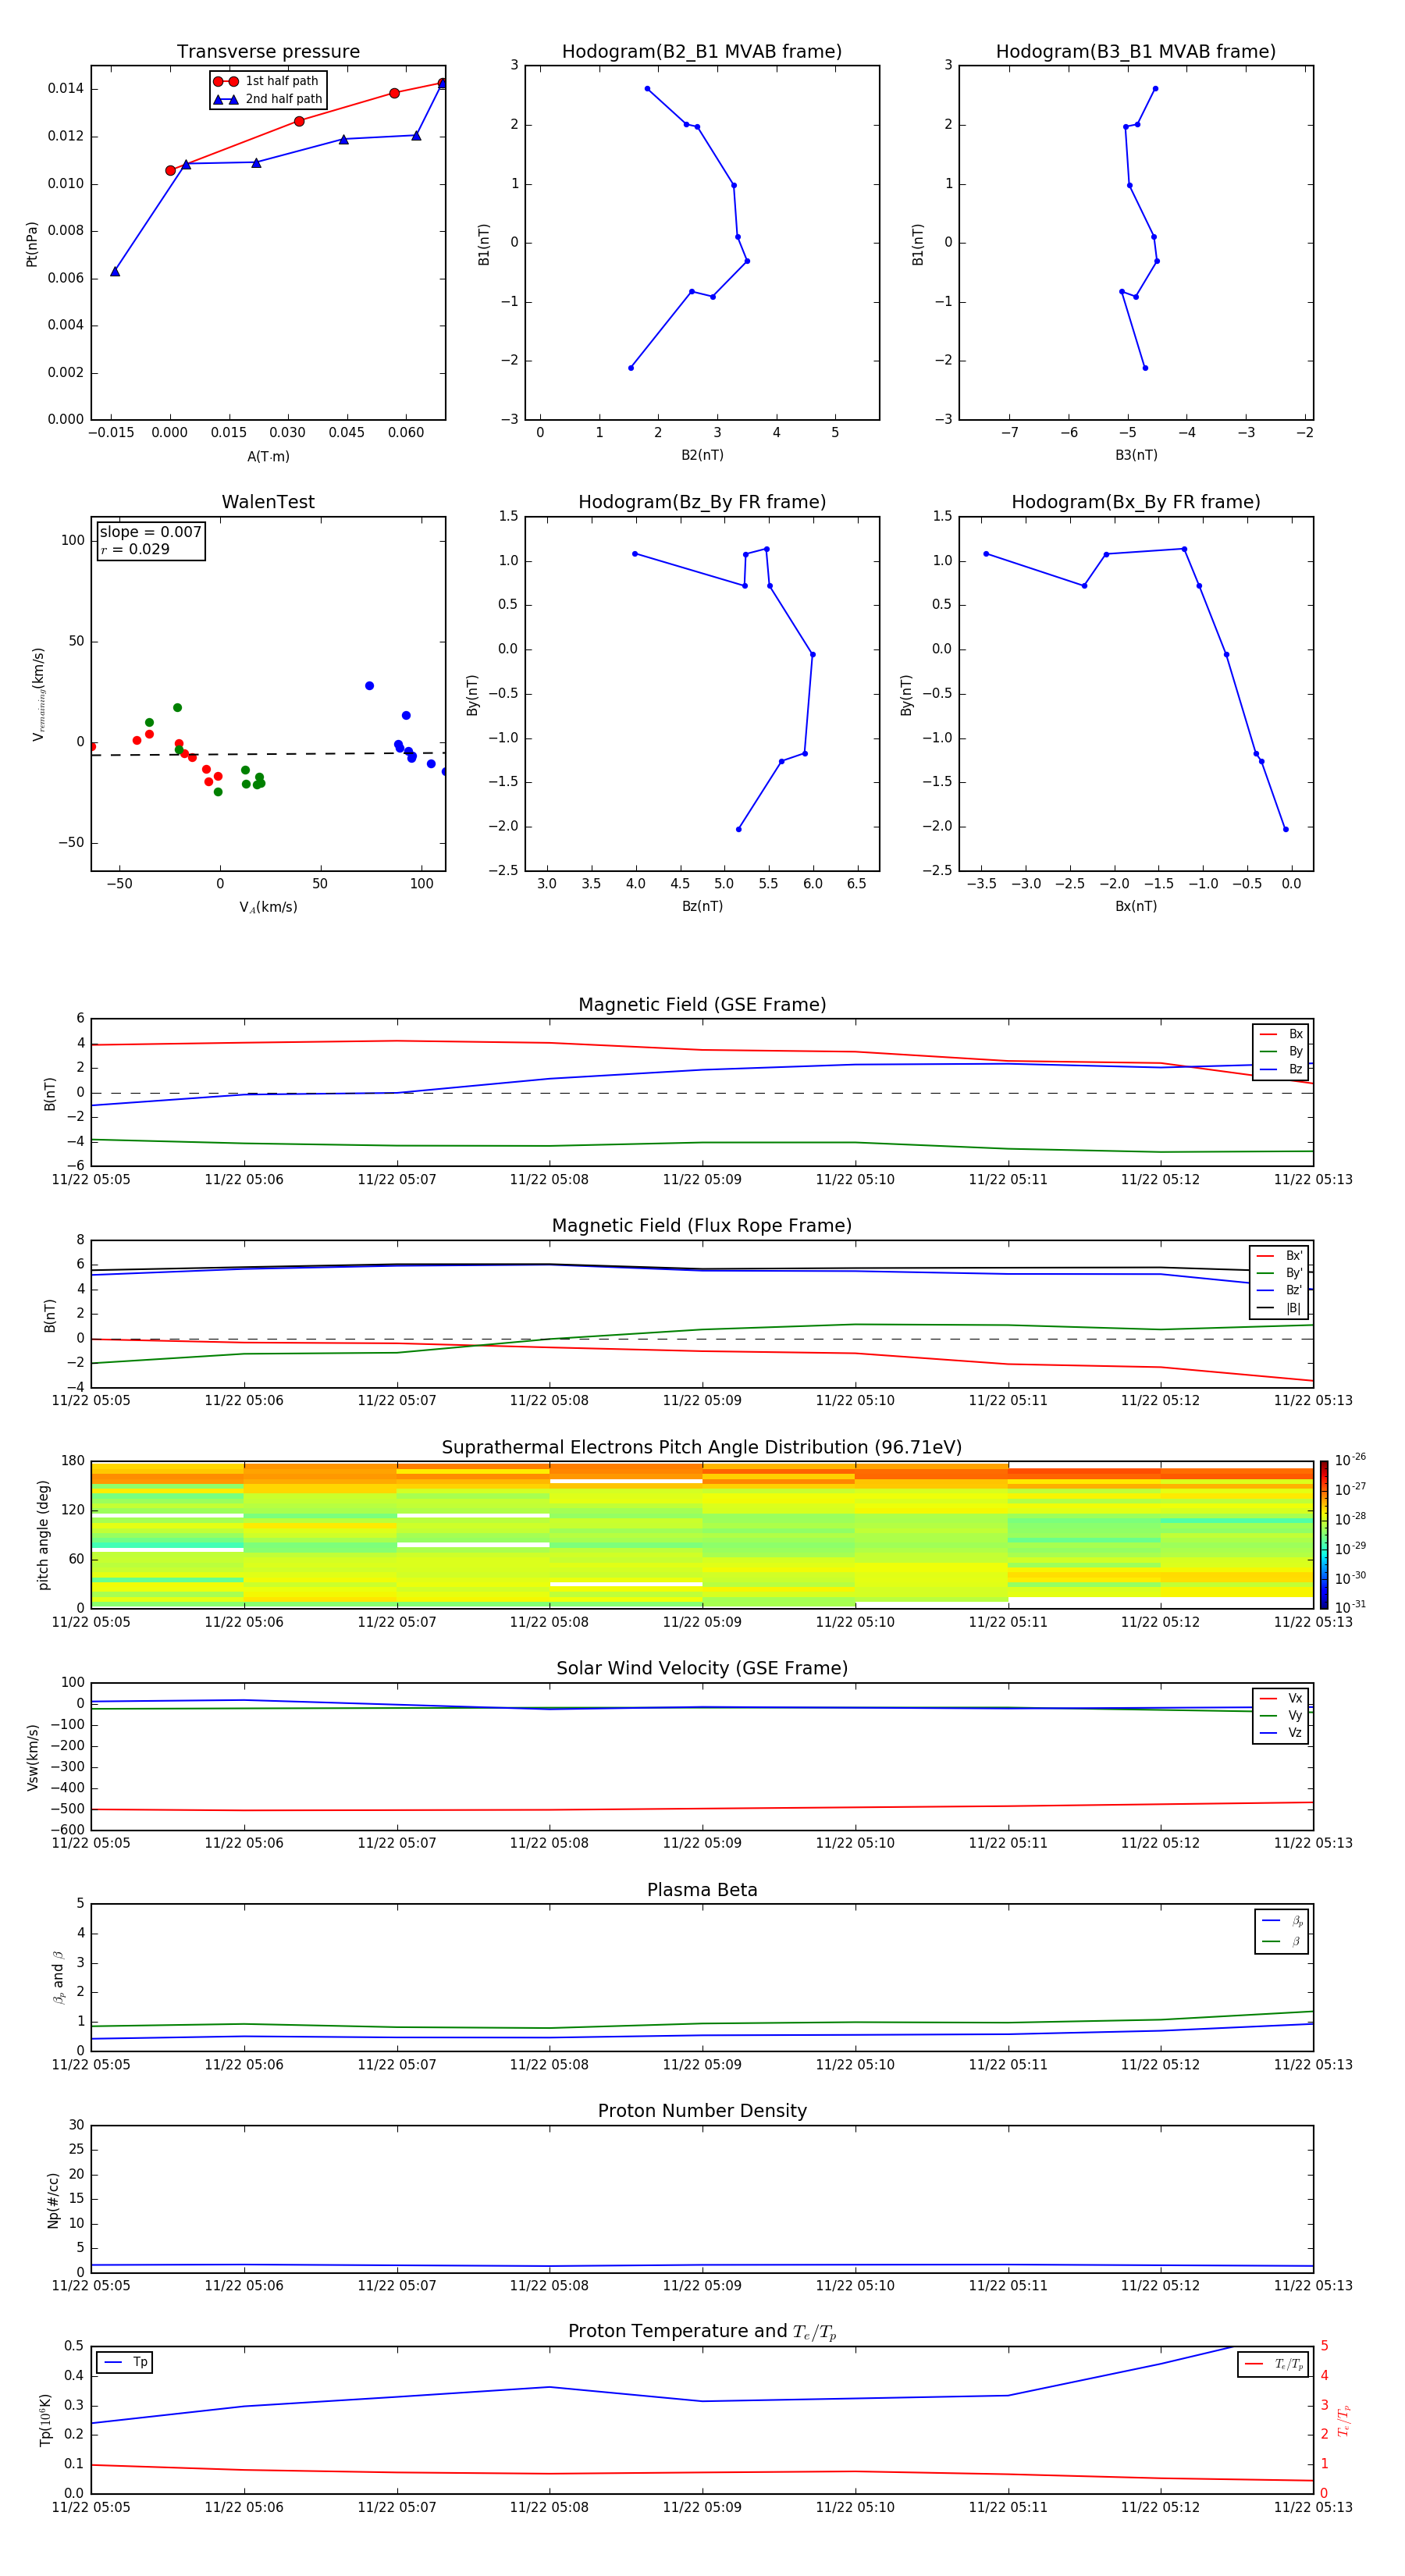This screenshot has width=1405, height=2576.
Task: Click the "B2(nT)" x-axis label
Action: [702, 455]
